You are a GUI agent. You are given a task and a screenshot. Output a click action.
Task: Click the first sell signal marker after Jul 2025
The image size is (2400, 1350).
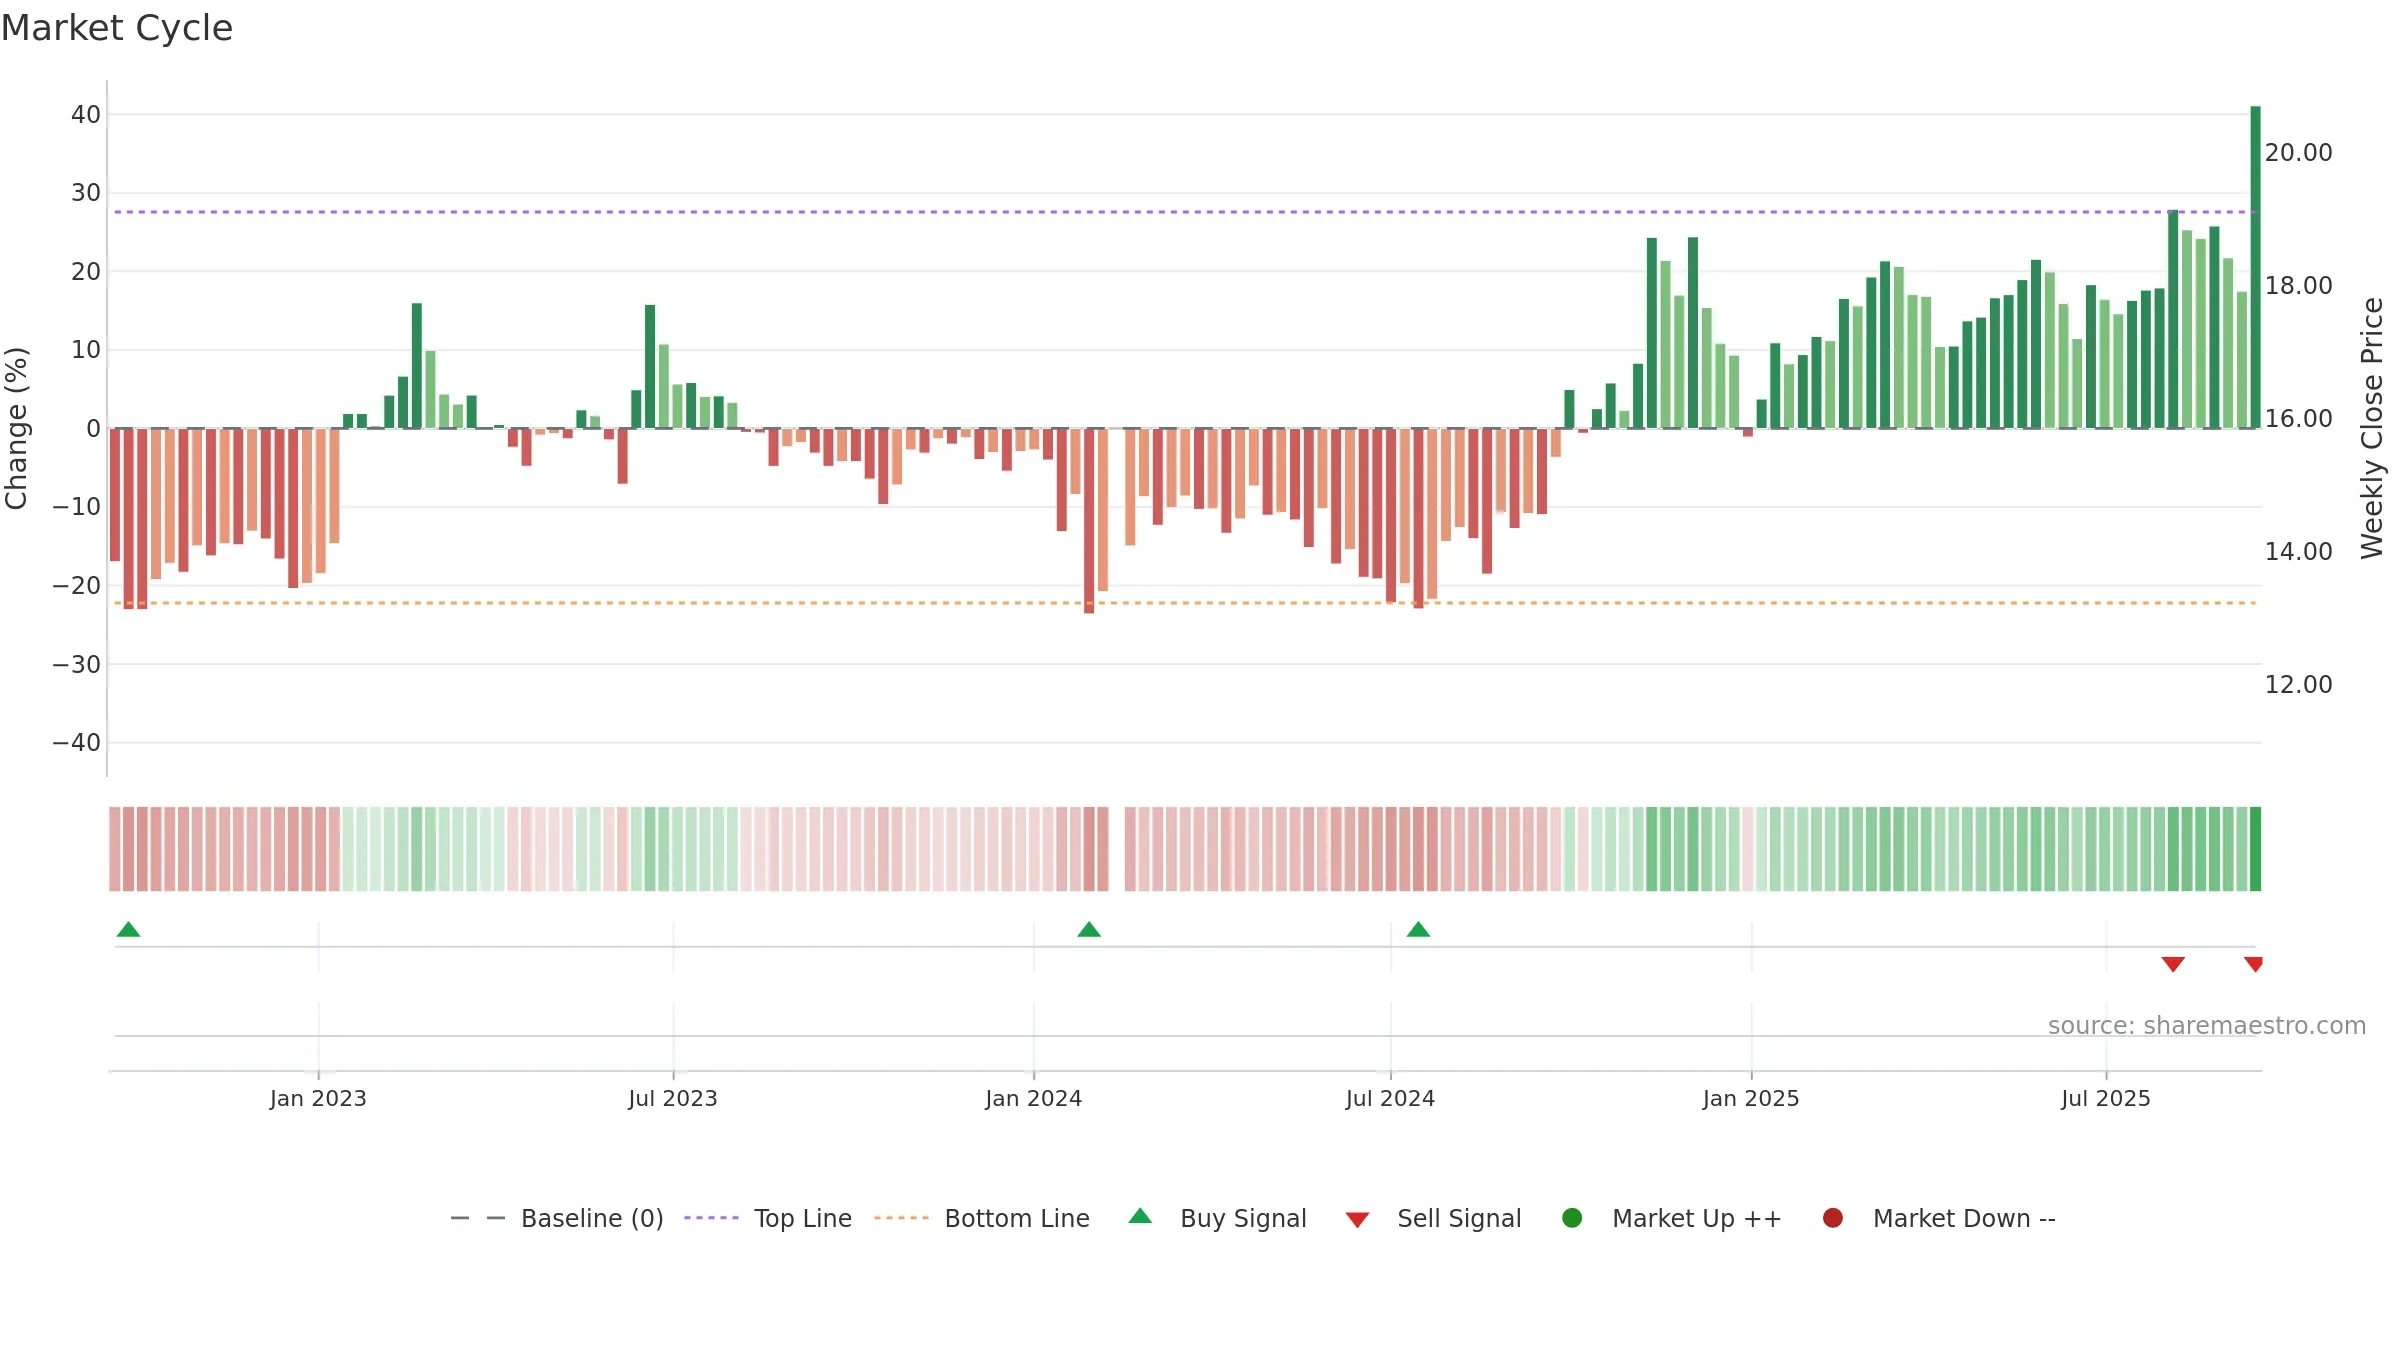tap(2173, 964)
